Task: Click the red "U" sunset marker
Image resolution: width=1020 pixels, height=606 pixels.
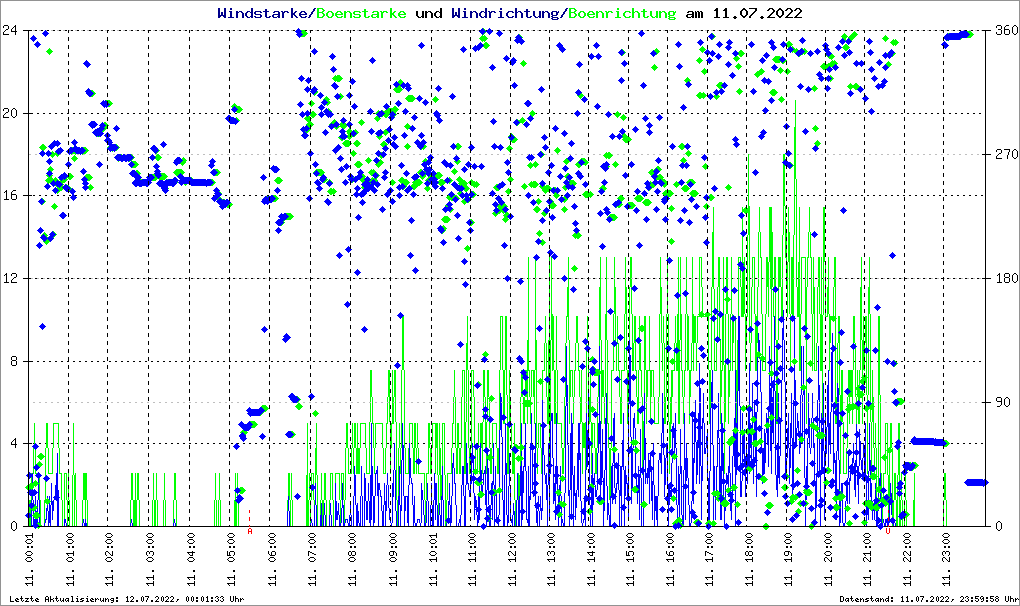Action: point(887,532)
